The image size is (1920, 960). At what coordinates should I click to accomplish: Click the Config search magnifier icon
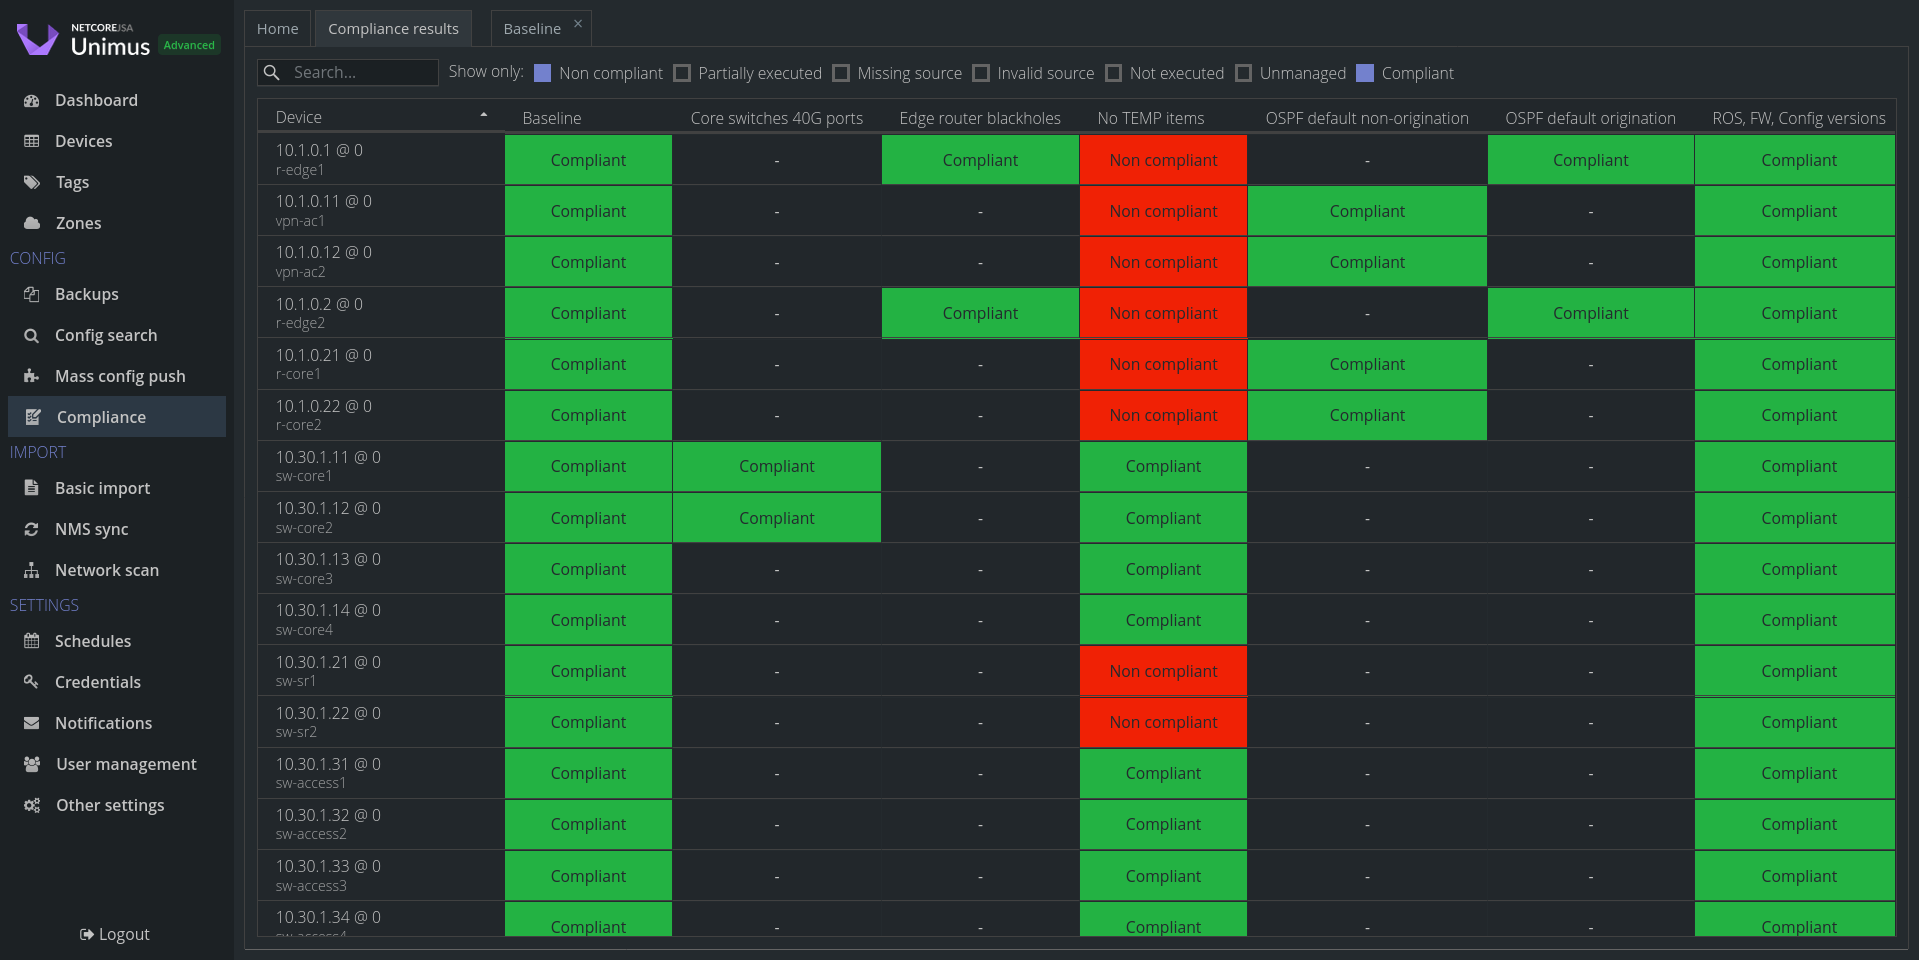pyautogui.click(x=32, y=335)
